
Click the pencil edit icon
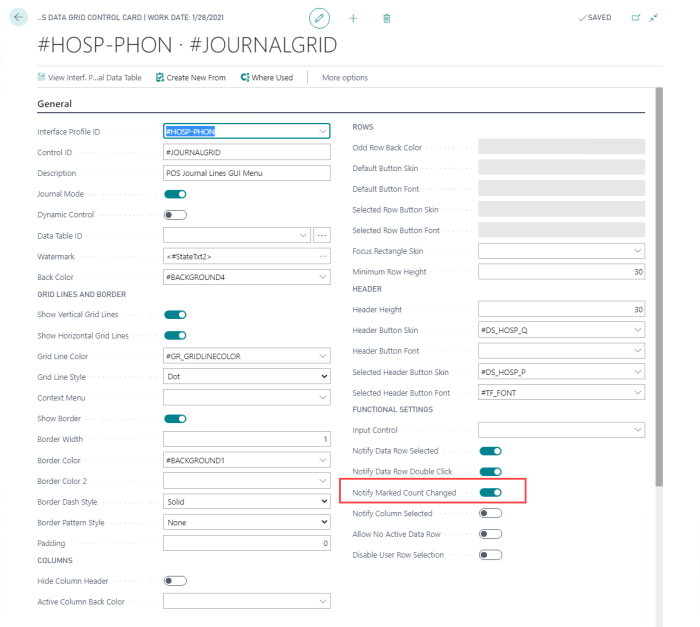pyautogui.click(x=319, y=18)
